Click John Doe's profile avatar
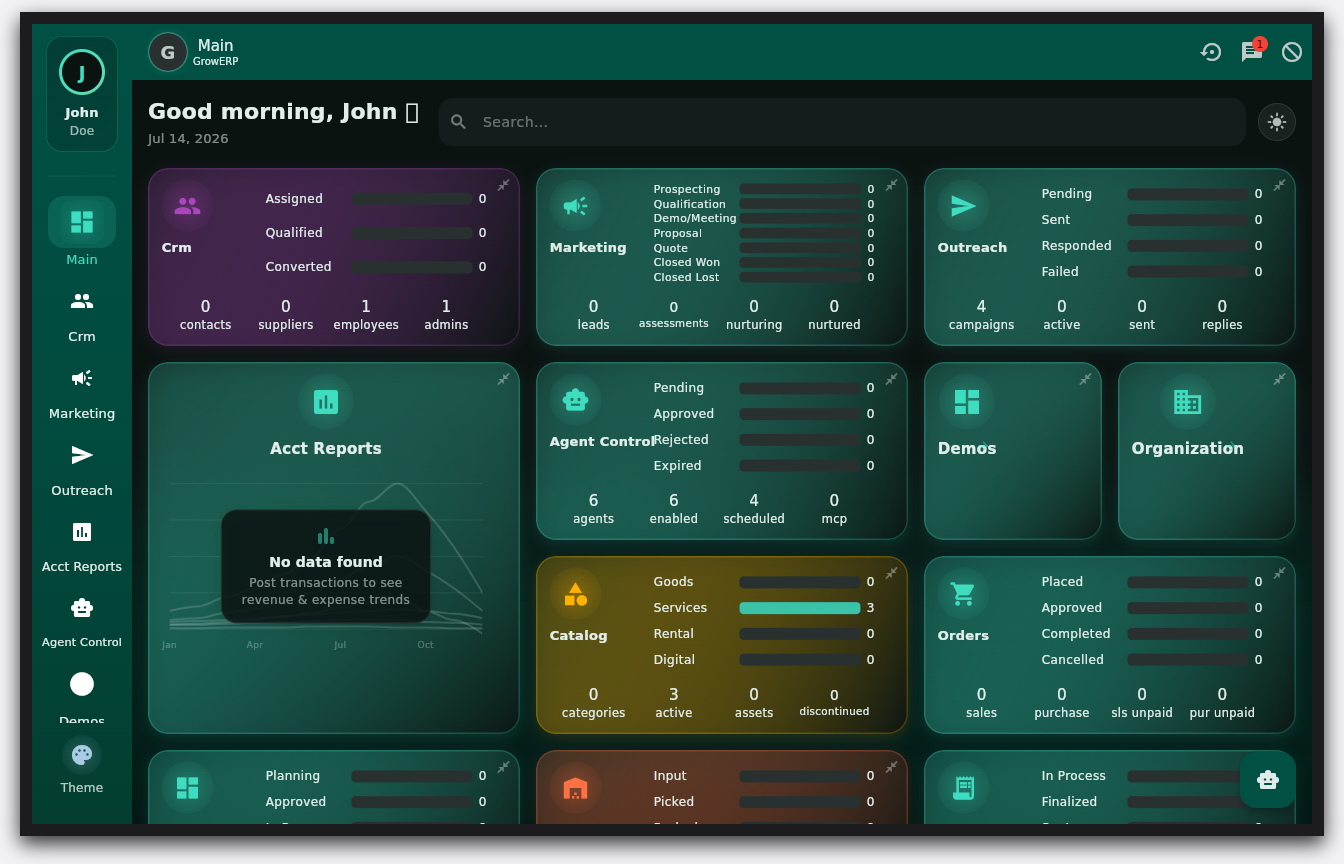1344x864 pixels. click(x=82, y=72)
